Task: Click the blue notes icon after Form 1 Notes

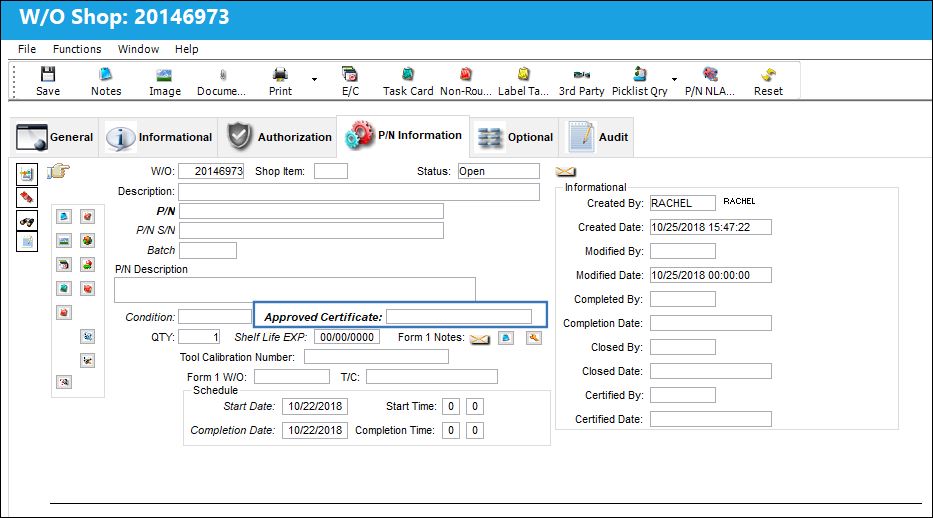Action: pyautogui.click(x=506, y=338)
